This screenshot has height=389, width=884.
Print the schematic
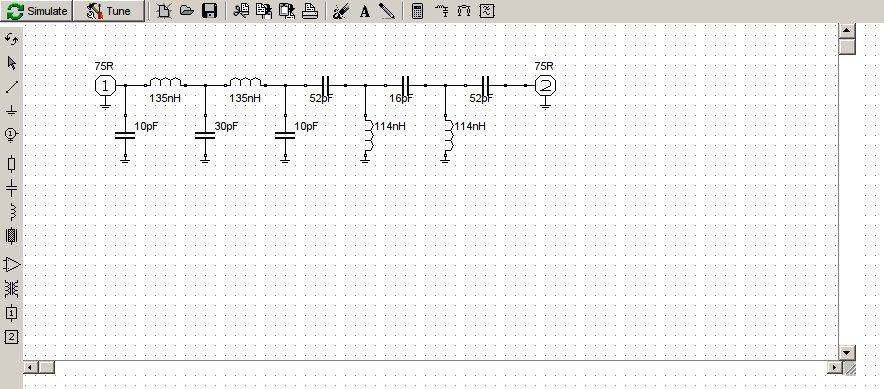(x=310, y=11)
